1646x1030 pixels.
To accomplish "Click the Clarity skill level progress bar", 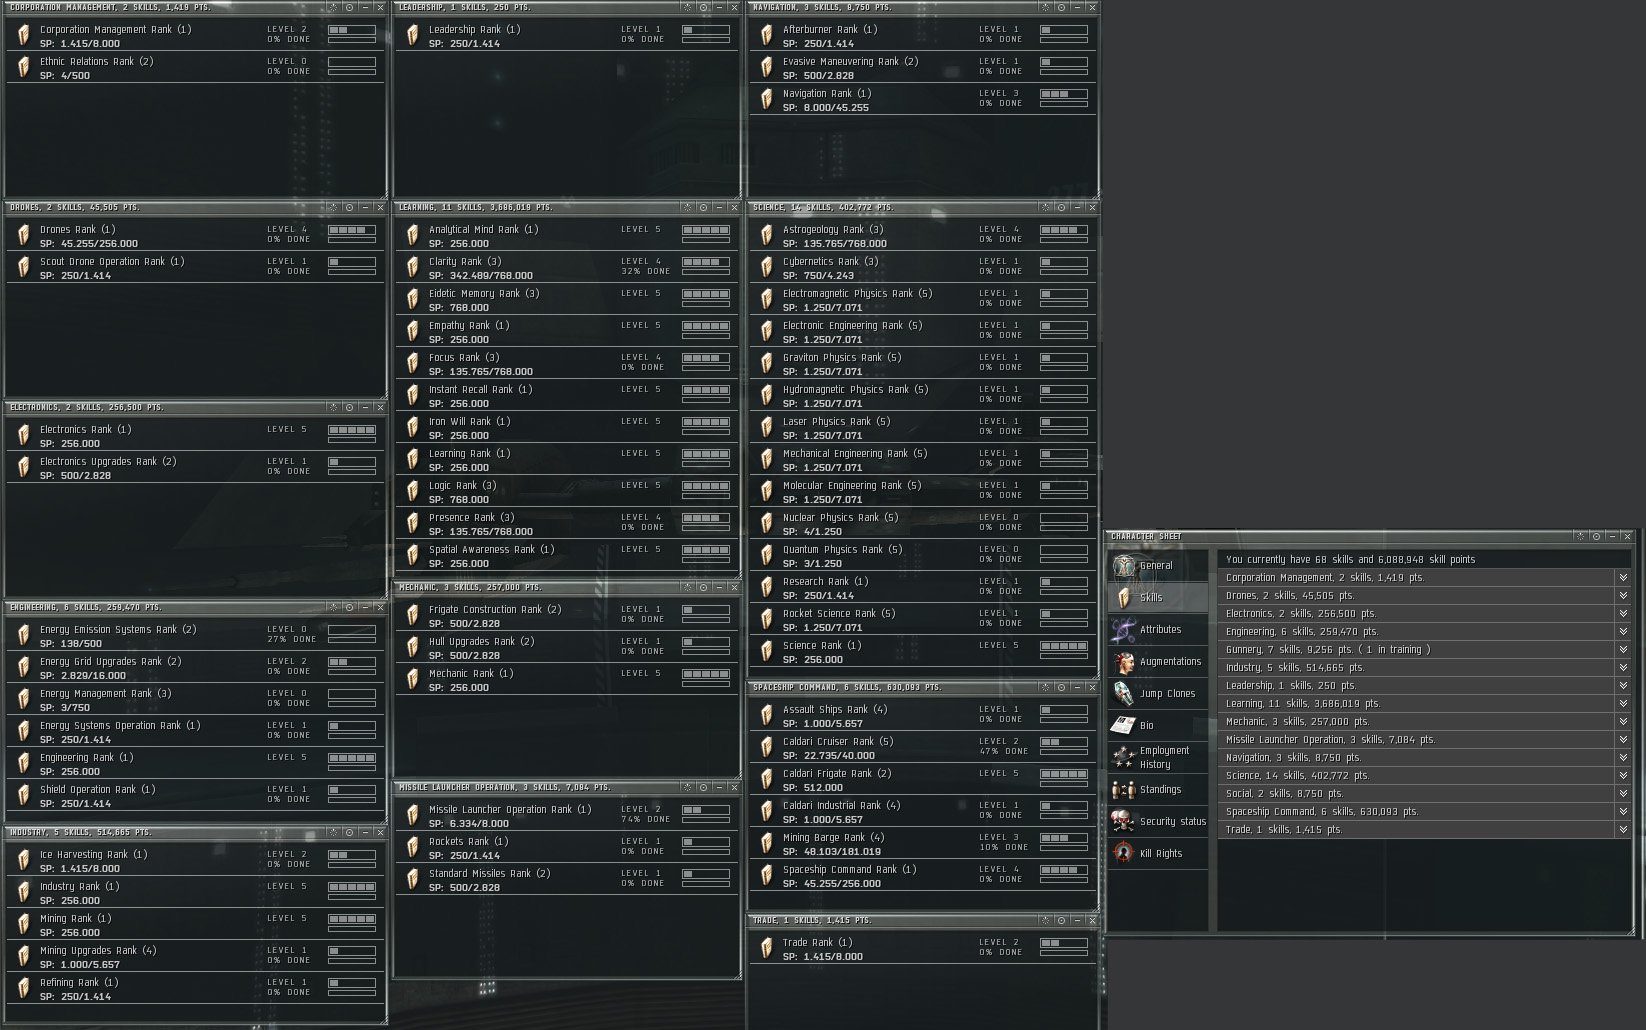I will click(x=706, y=263).
